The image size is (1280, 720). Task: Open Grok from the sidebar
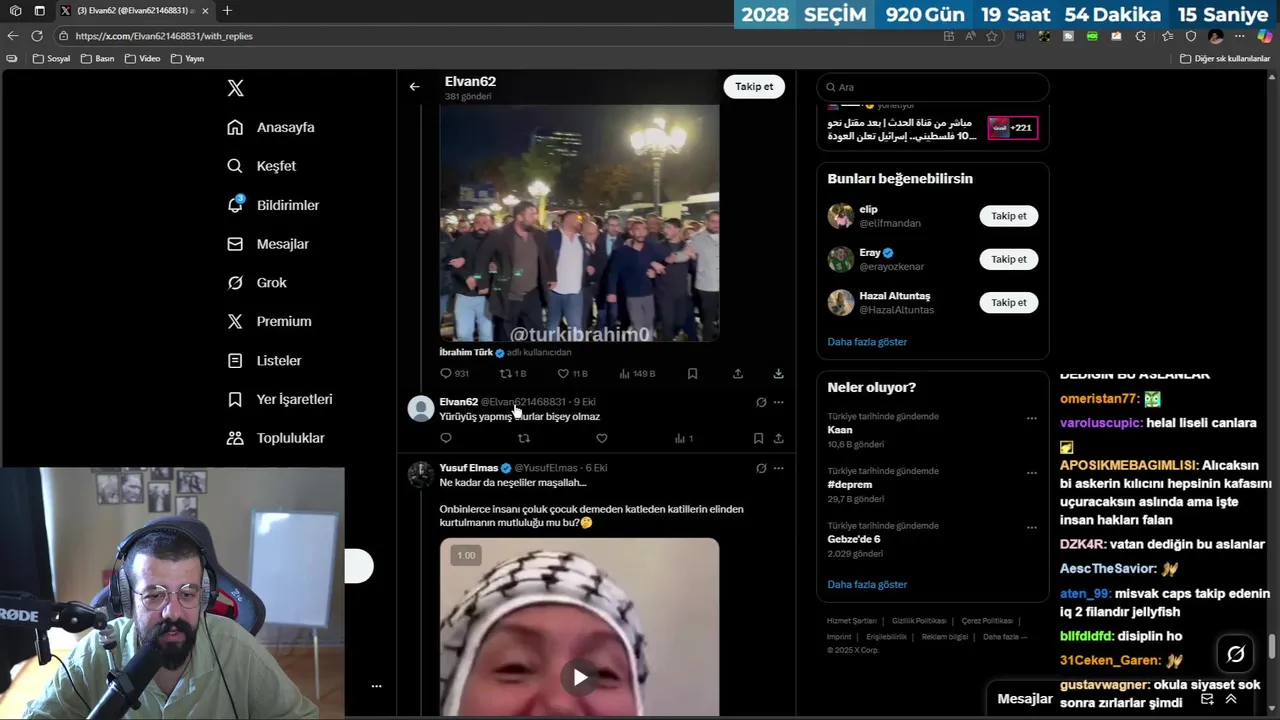click(x=257, y=283)
